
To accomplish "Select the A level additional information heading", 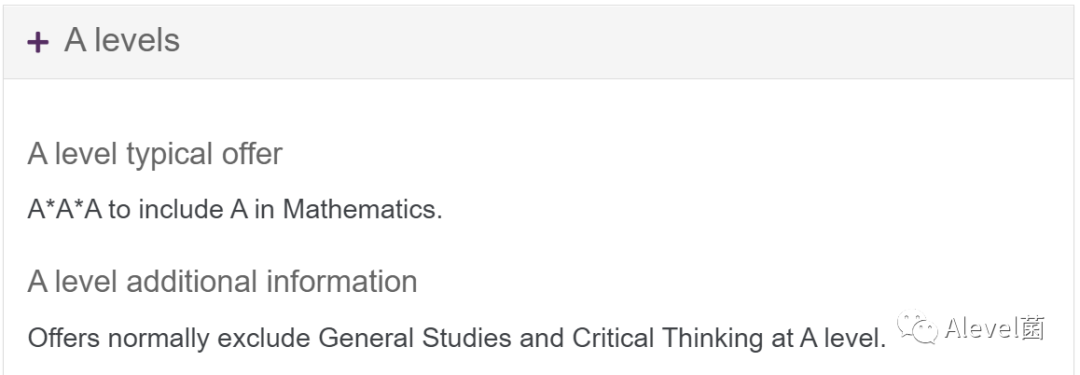I will [x=222, y=281].
